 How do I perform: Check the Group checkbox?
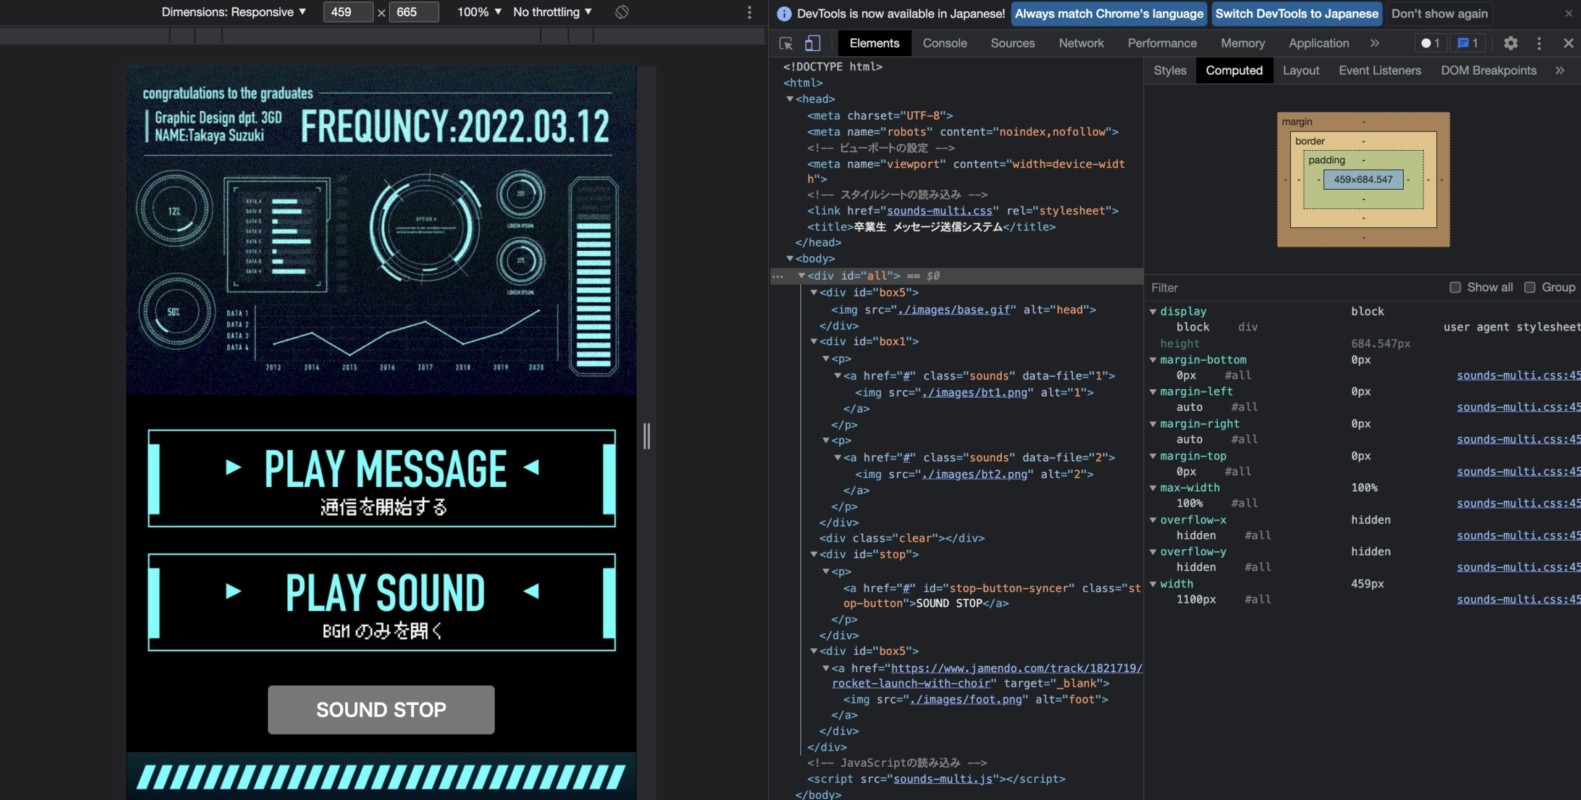[x=1529, y=287]
